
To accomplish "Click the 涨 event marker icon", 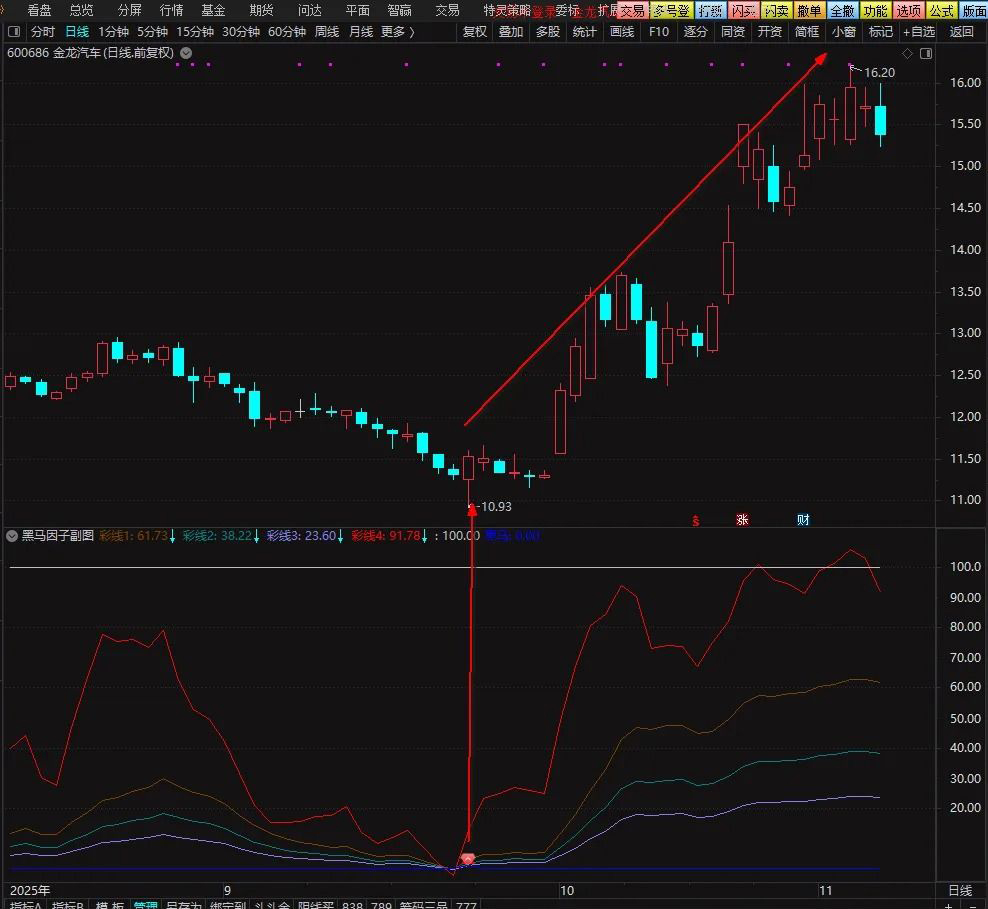I will pos(742,519).
